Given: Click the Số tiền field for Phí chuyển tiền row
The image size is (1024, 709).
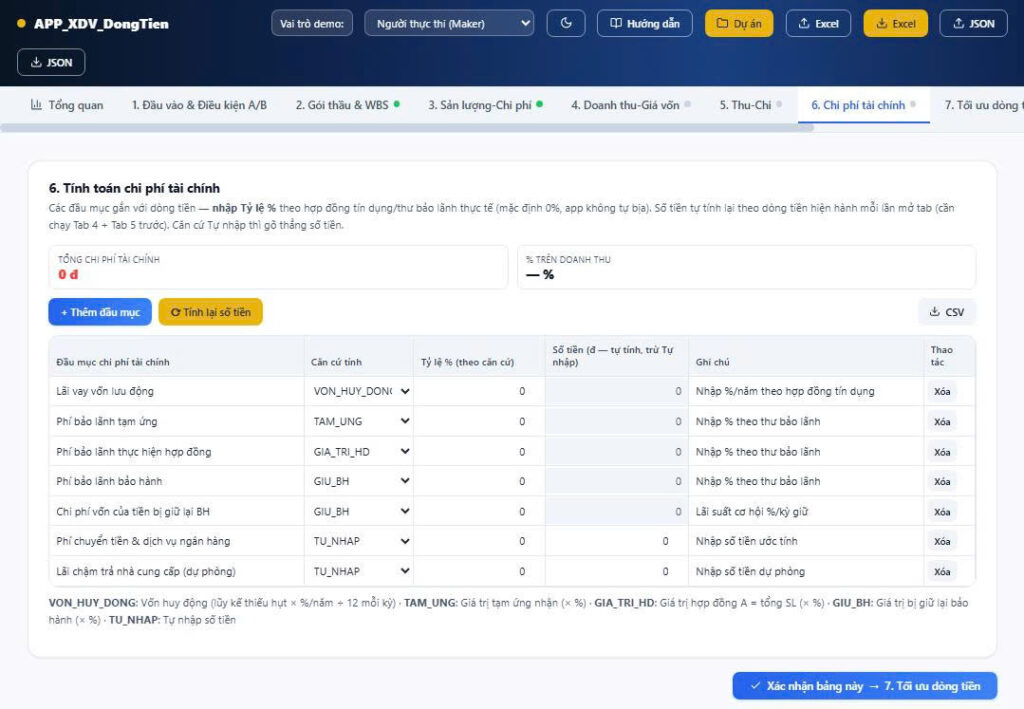Looking at the screenshot, I should coord(616,541).
